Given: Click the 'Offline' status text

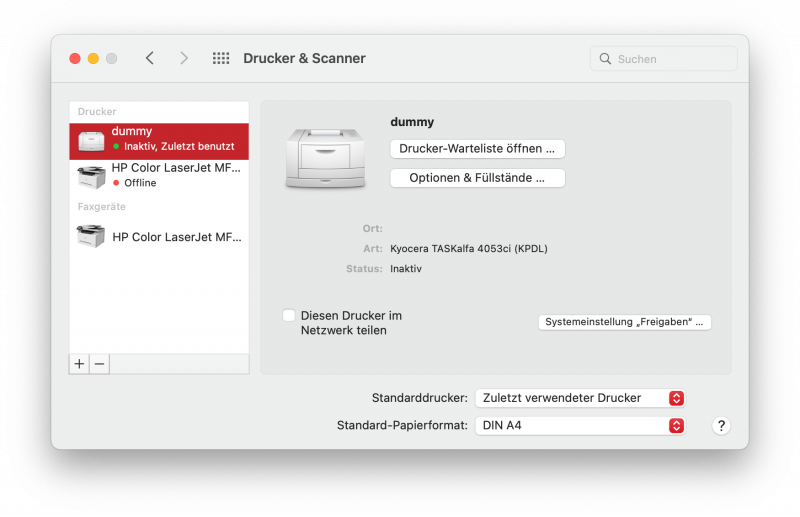Looking at the screenshot, I should [x=140, y=183].
